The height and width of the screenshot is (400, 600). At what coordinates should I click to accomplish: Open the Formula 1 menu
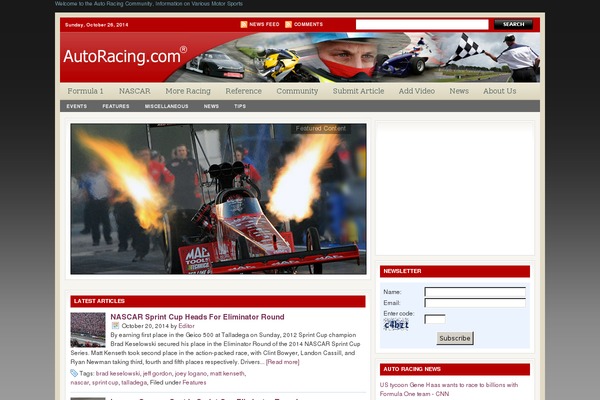point(85,91)
